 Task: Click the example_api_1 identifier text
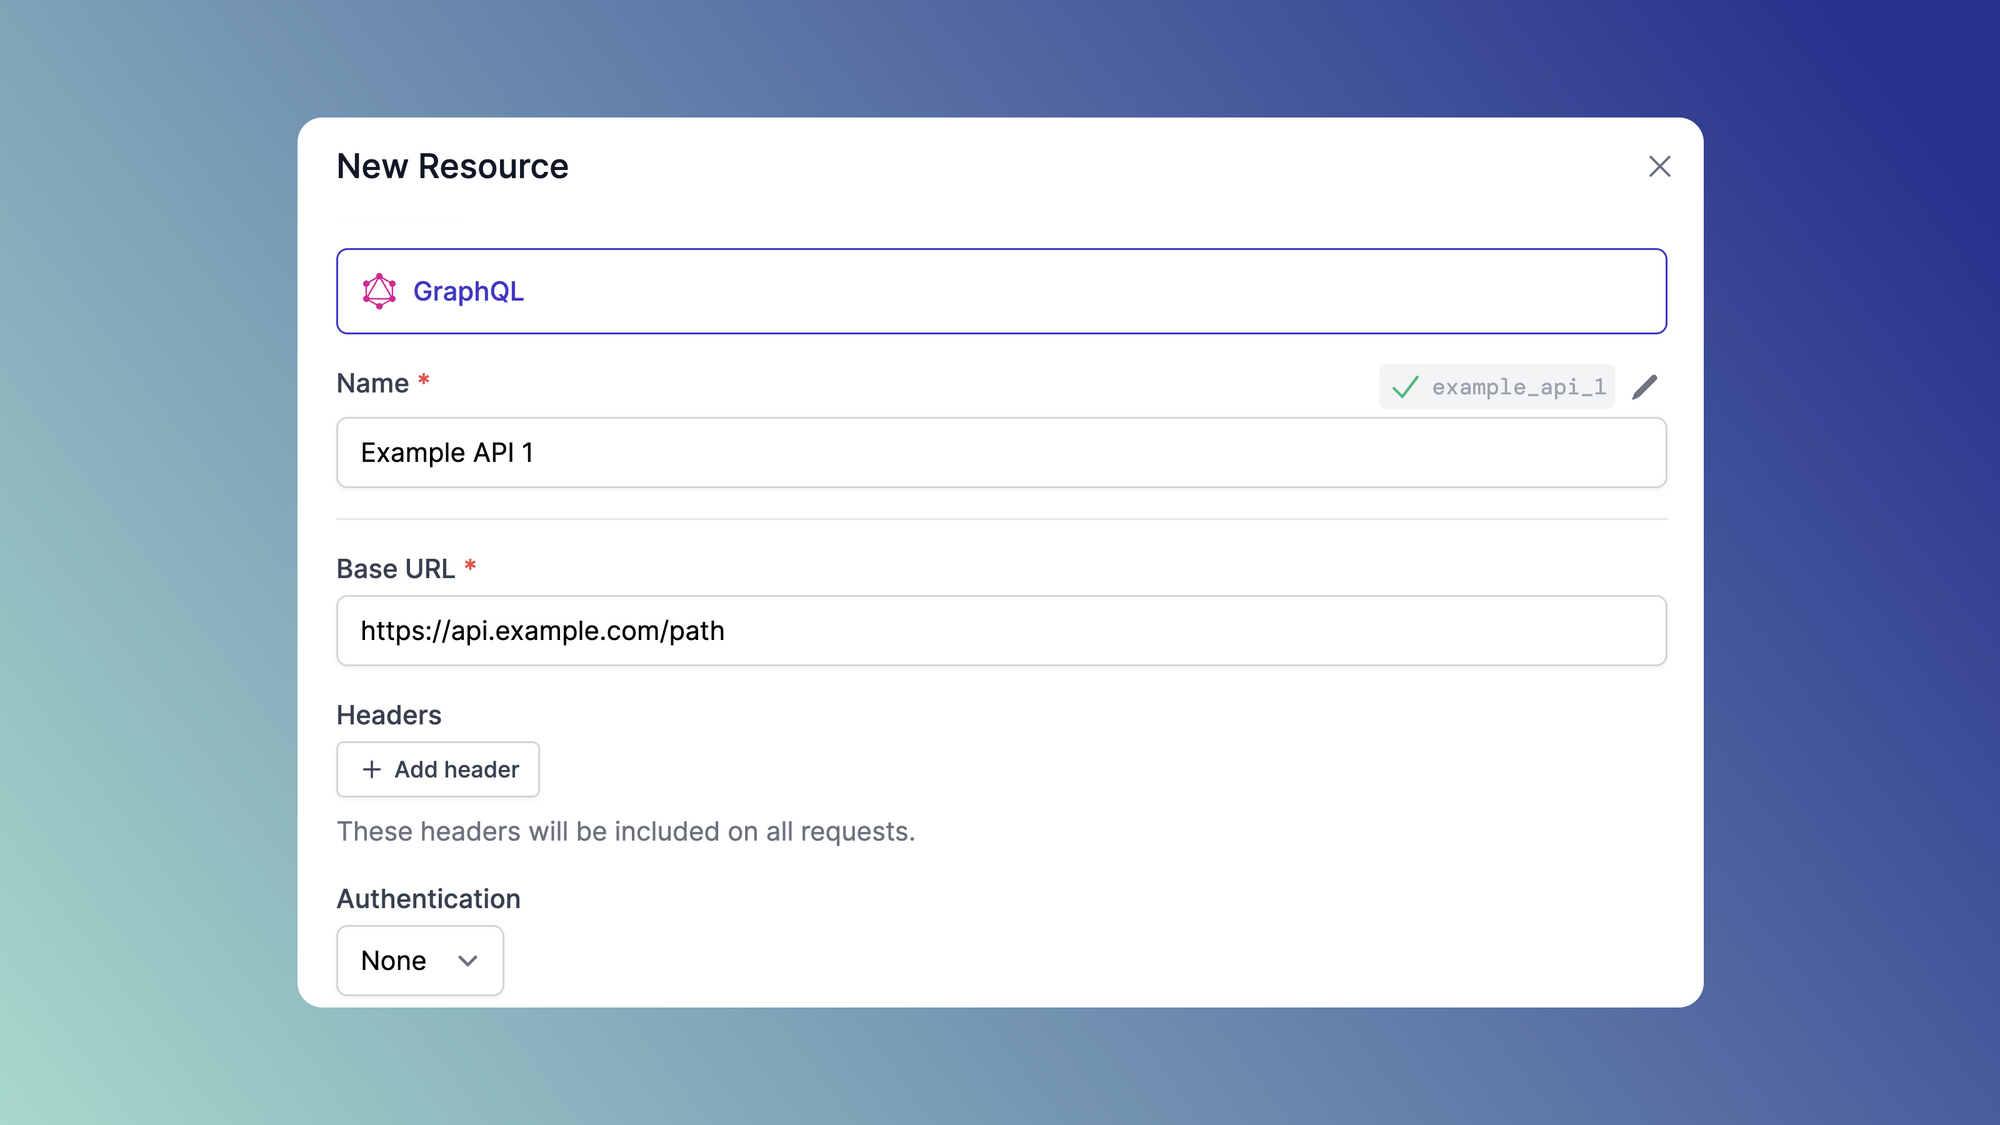1518,387
